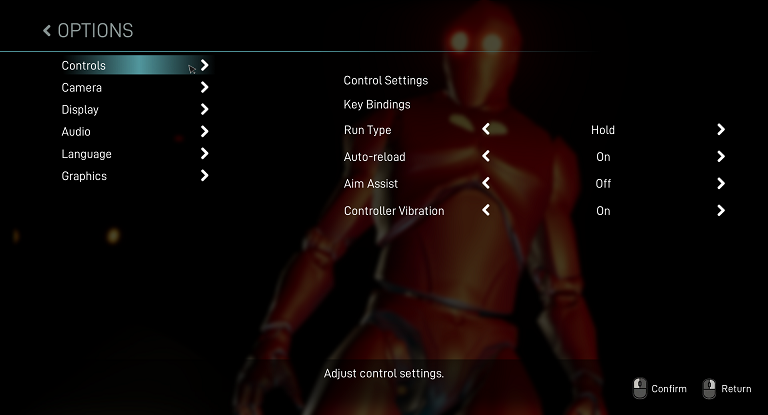Select the Audio menu item

[76, 132]
